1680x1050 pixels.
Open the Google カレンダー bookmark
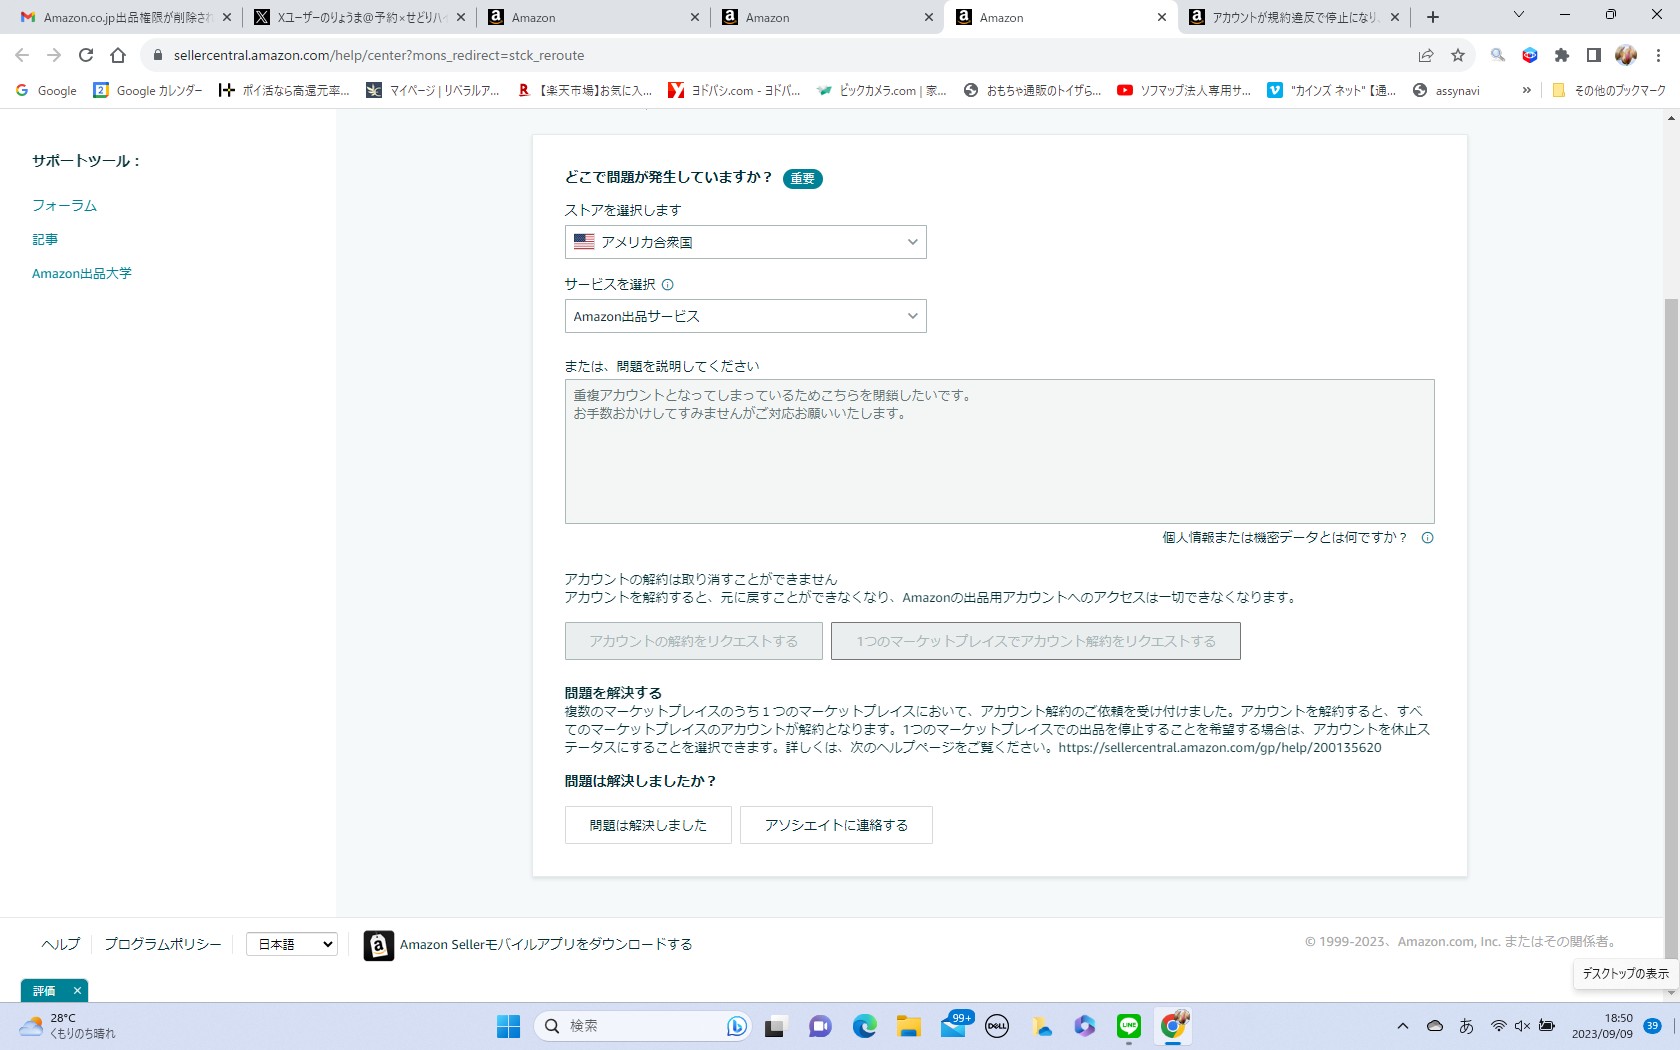click(x=148, y=90)
